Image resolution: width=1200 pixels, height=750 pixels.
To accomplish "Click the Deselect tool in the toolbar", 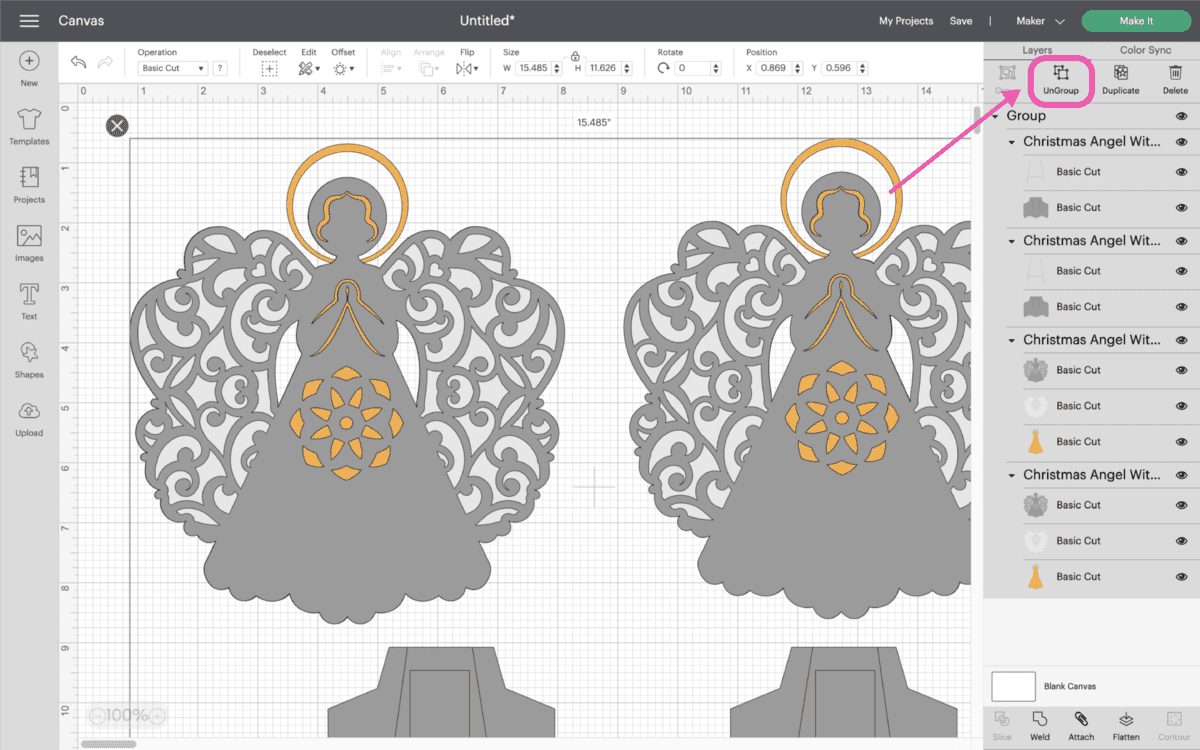I will pyautogui.click(x=268, y=66).
